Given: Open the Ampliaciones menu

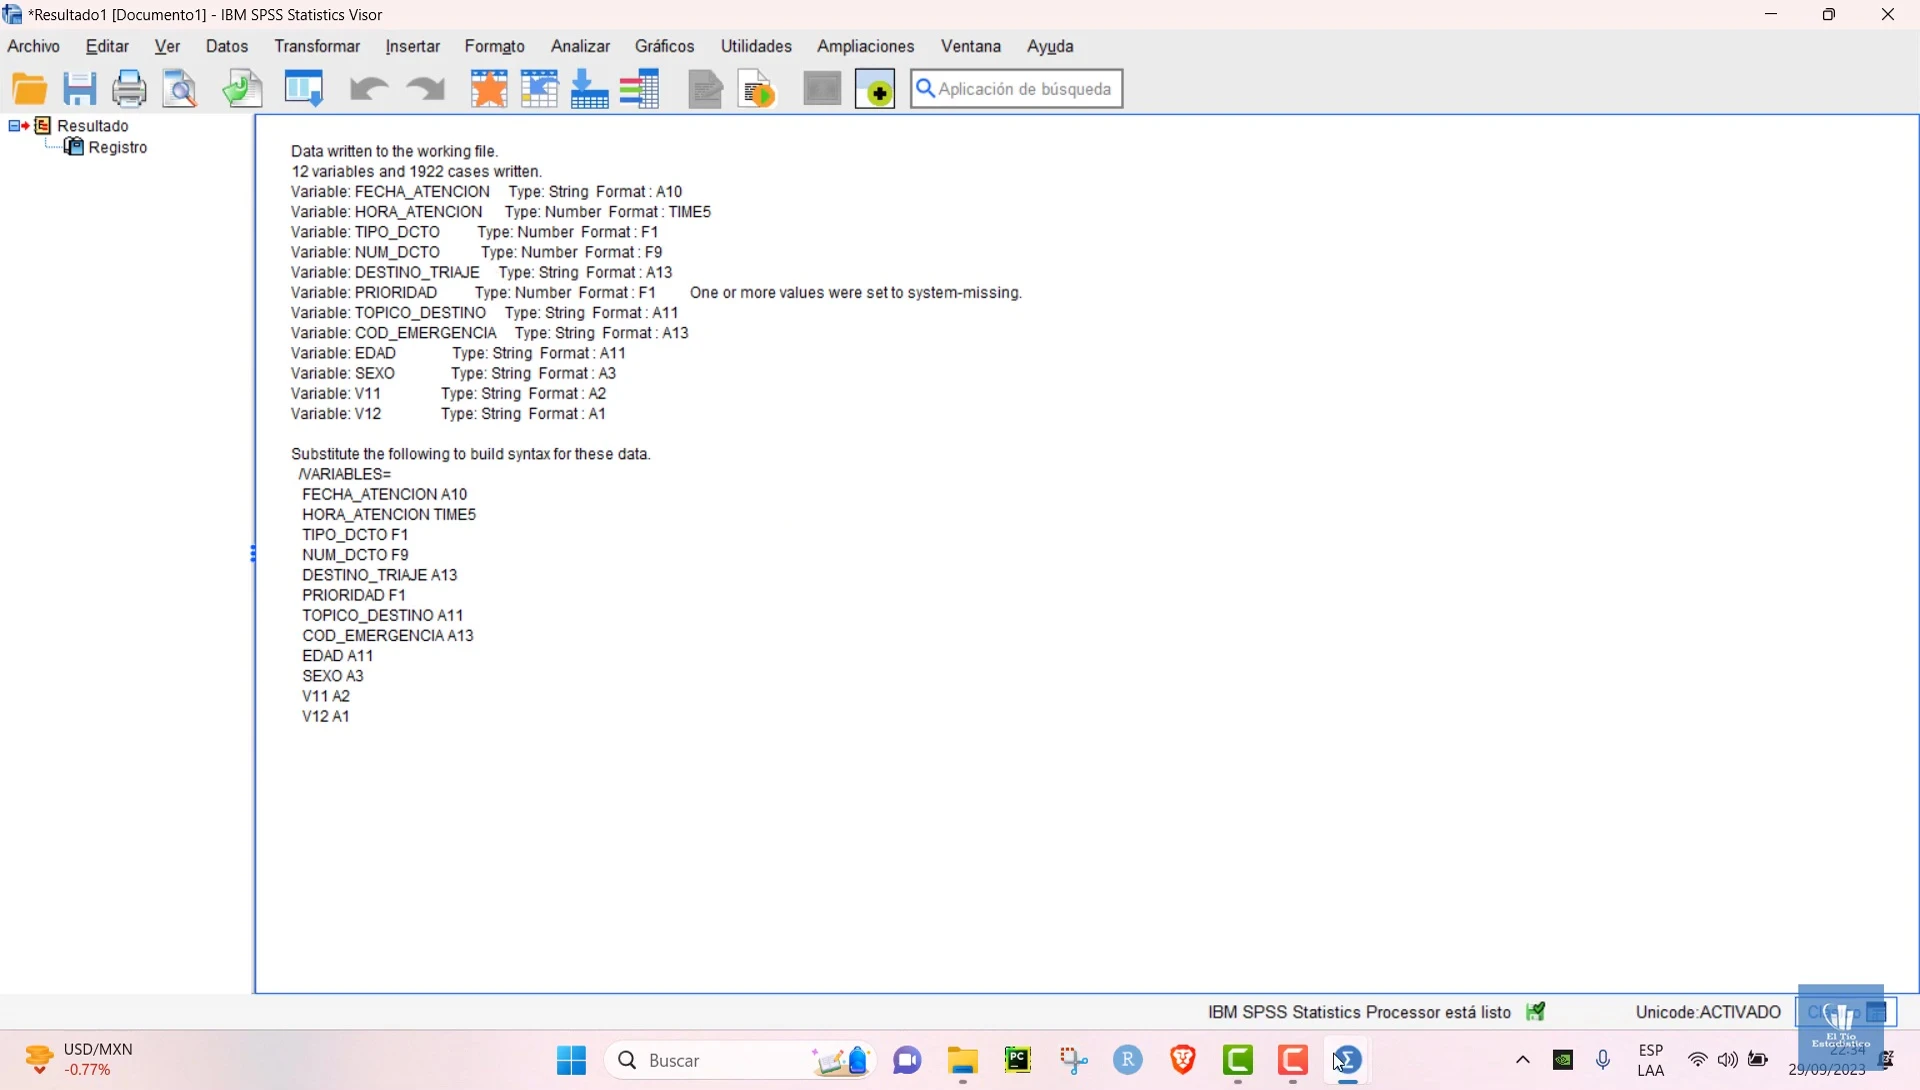Looking at the screenshot, I should point(866,47).
